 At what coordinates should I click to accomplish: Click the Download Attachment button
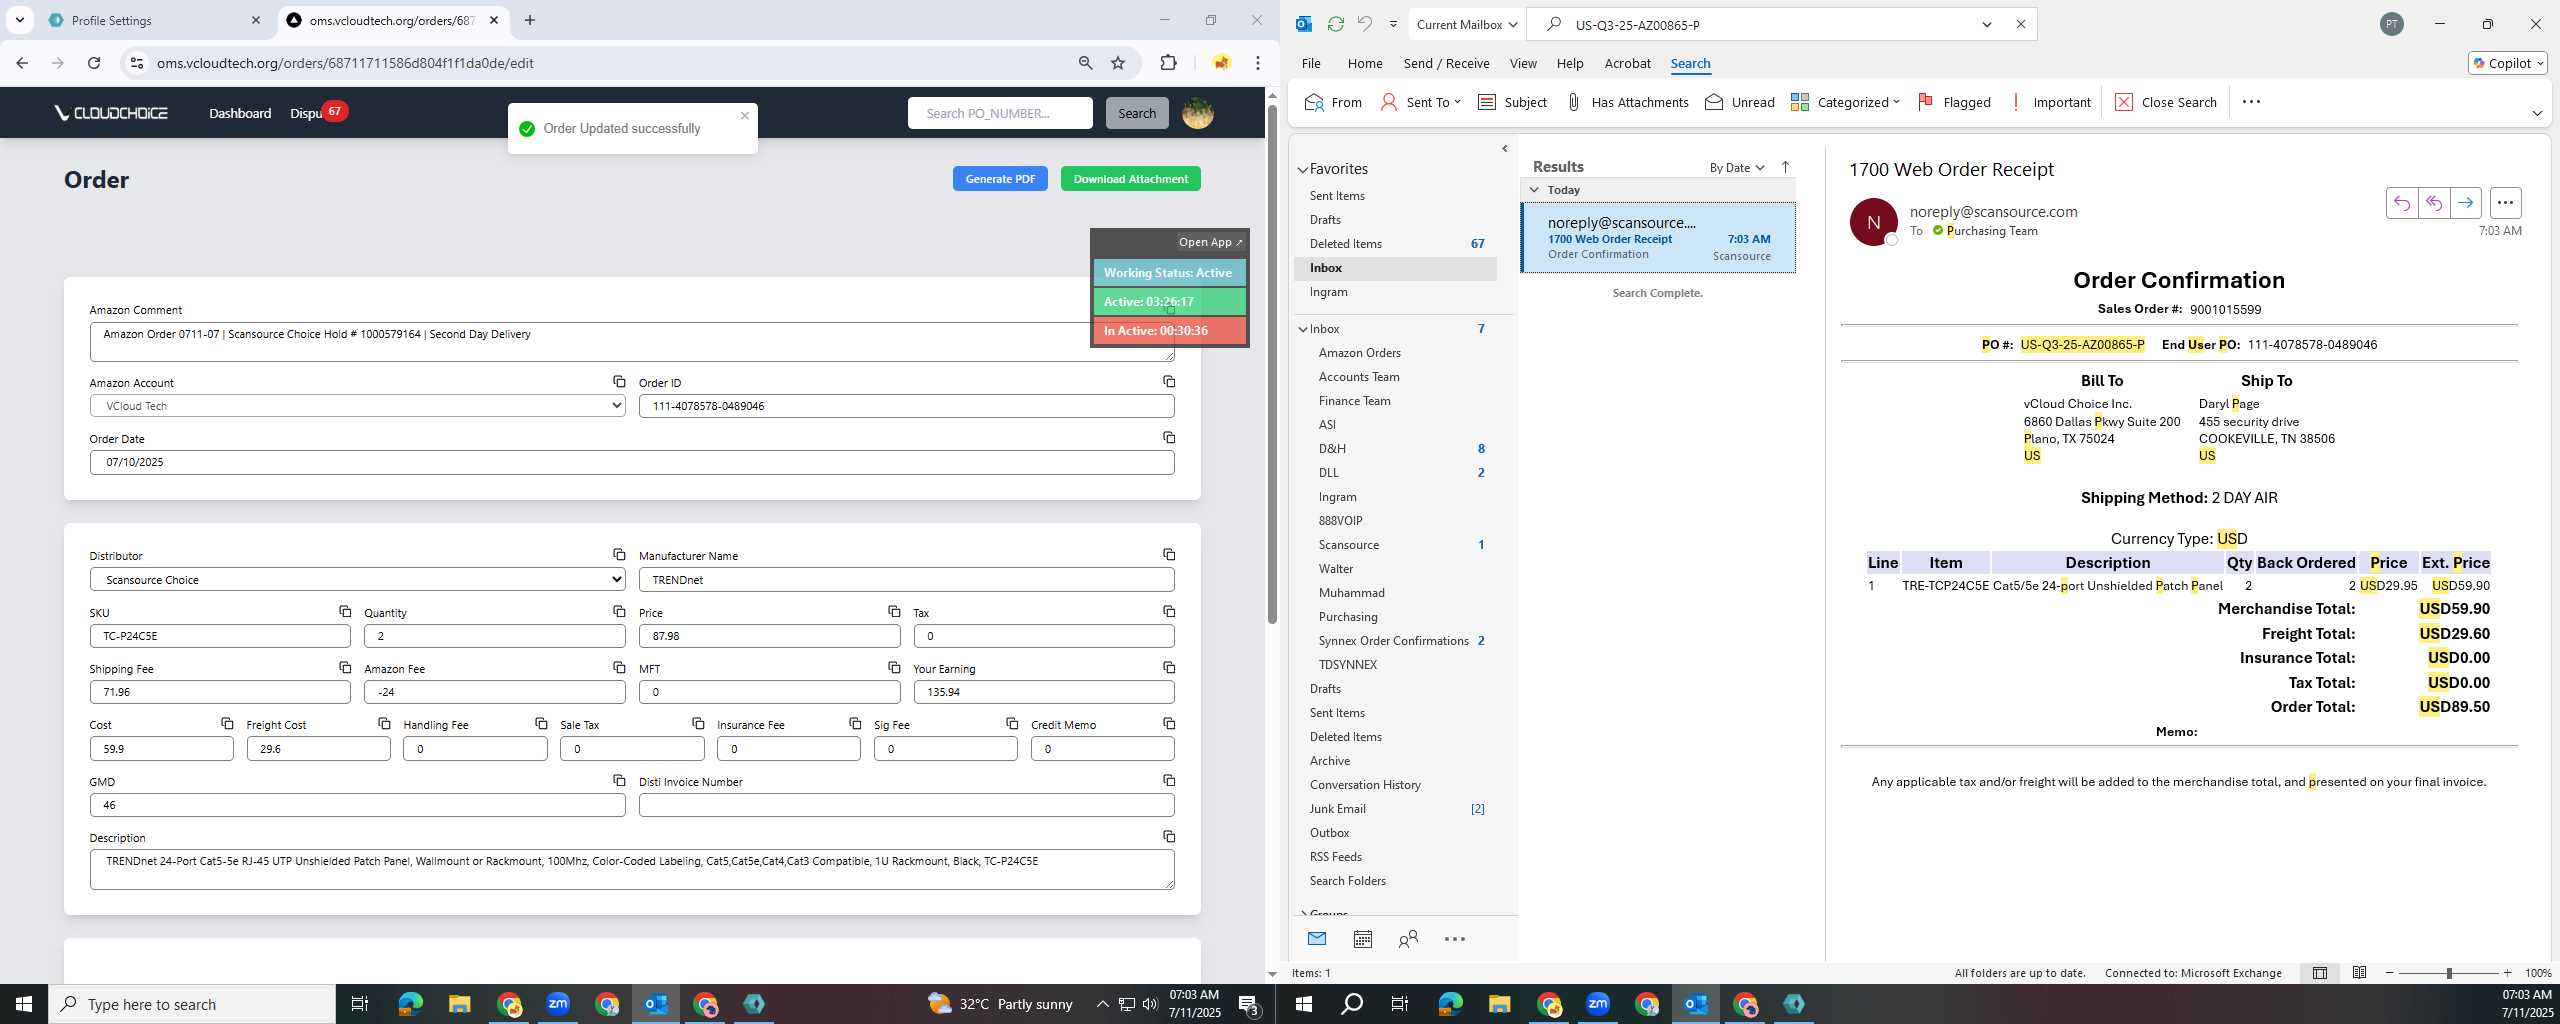1130,179
